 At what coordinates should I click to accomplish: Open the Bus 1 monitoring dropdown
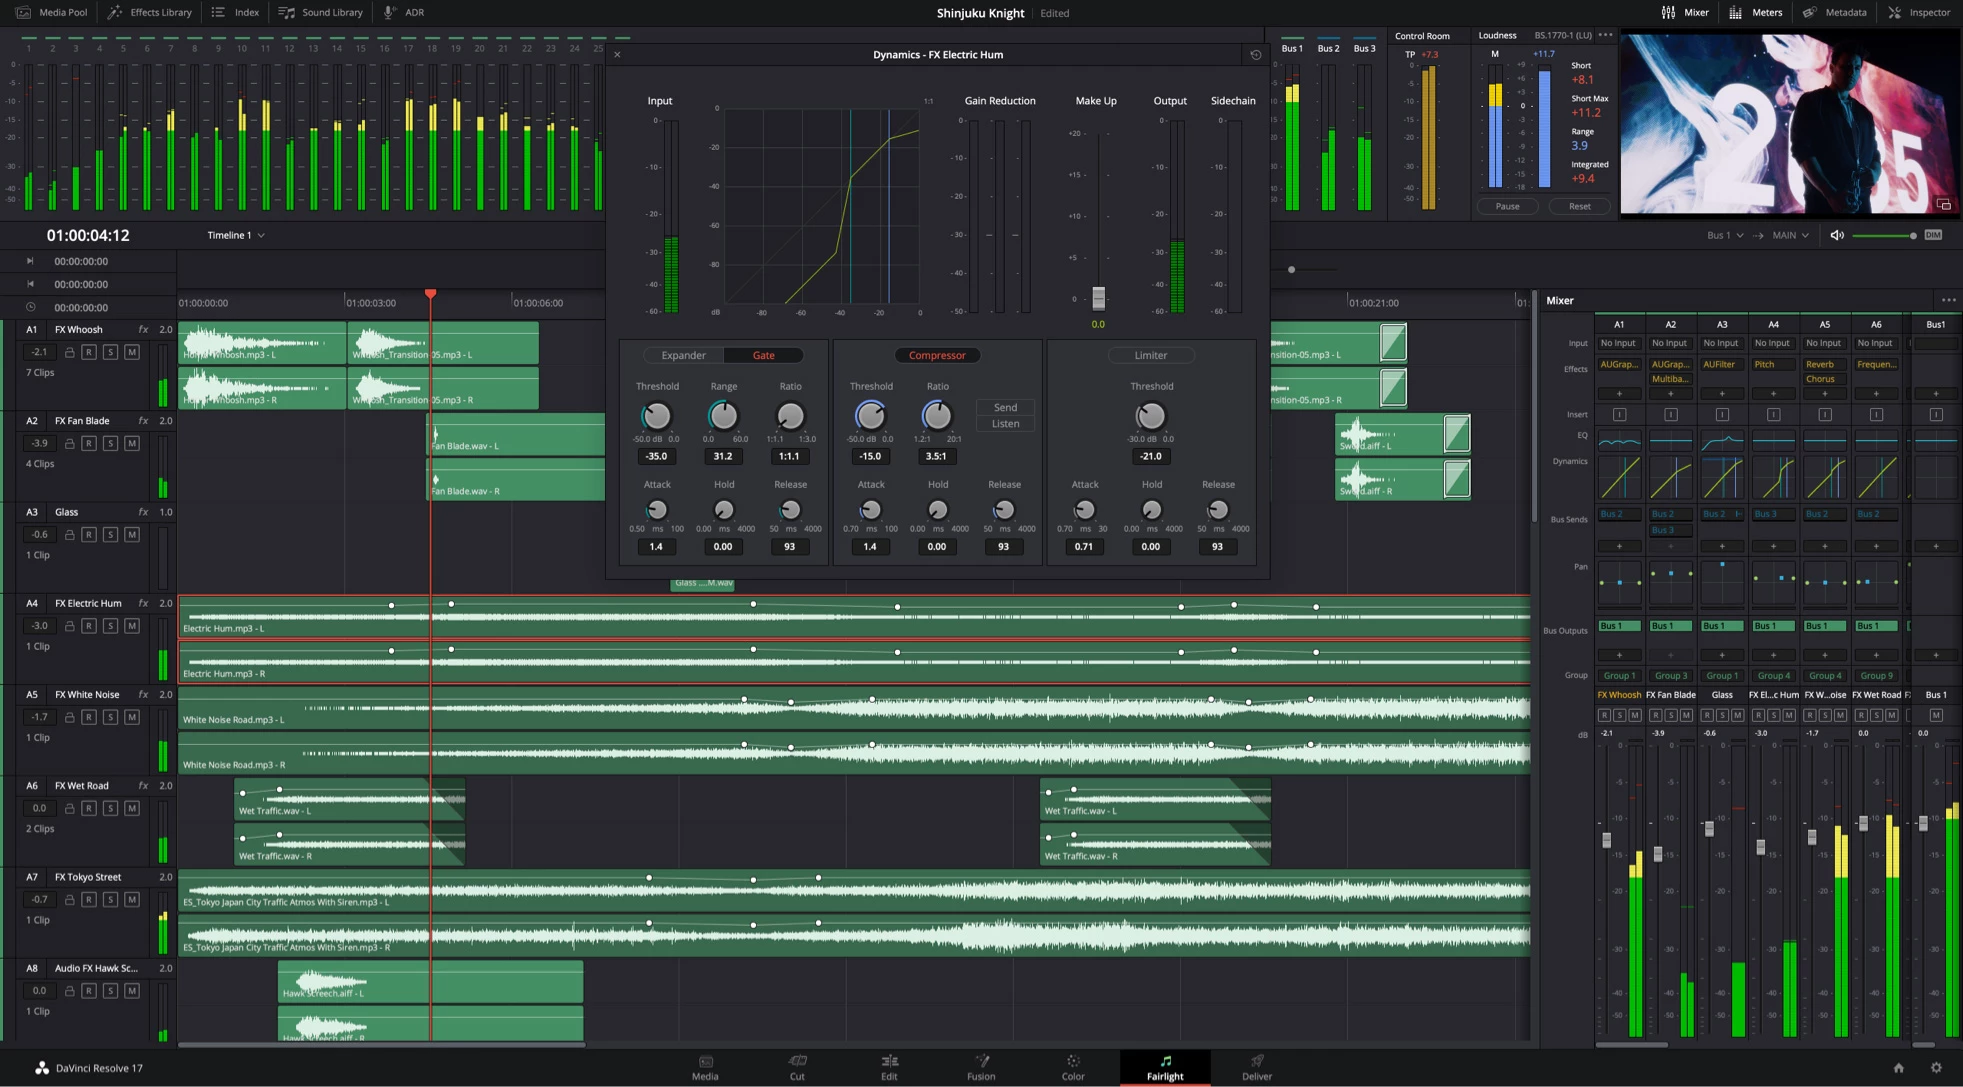coord(1725,235)
